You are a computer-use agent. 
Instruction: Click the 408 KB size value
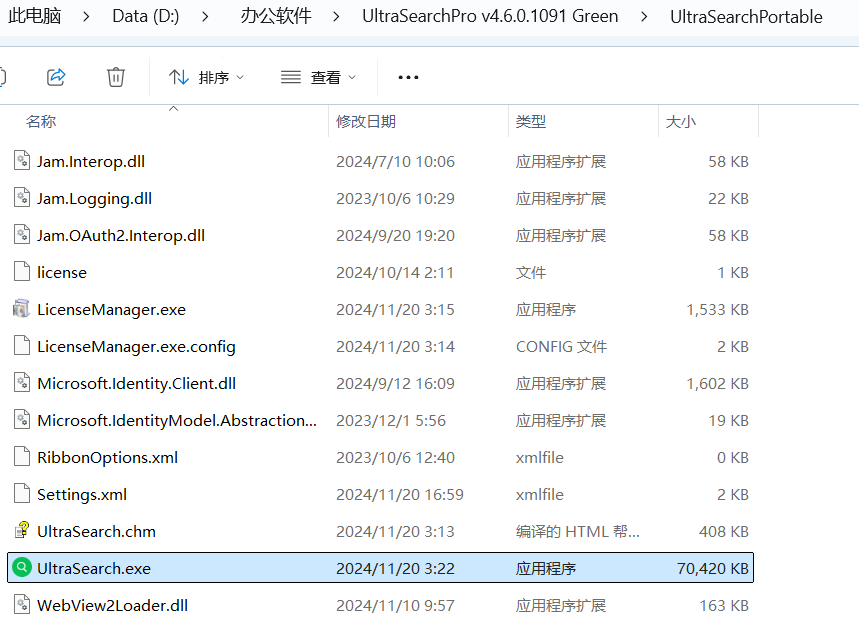tap(724, 531)
